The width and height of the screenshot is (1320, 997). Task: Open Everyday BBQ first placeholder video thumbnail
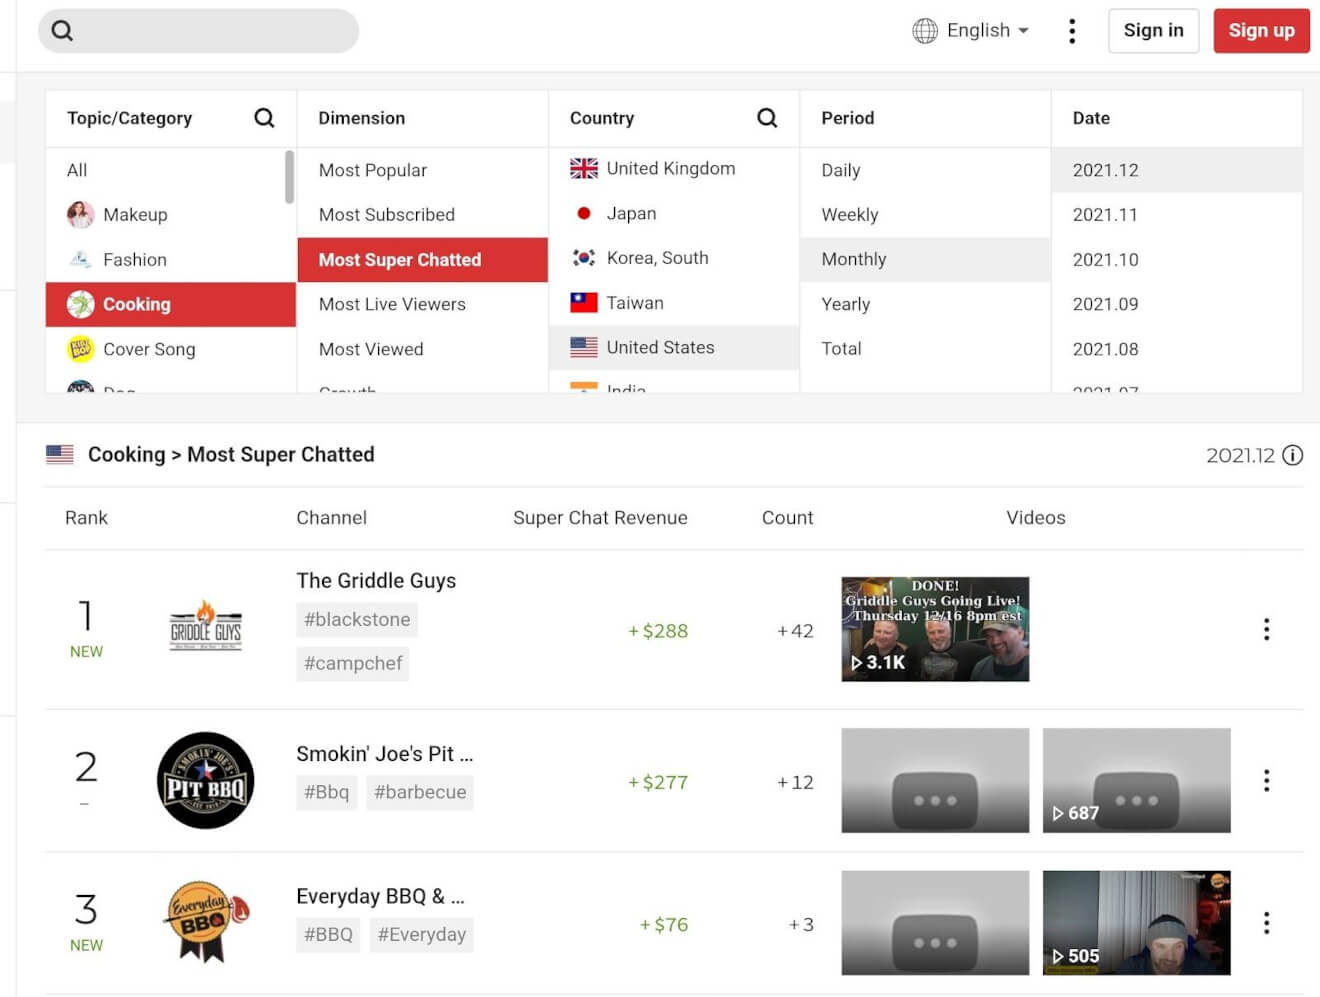point(935,922)
